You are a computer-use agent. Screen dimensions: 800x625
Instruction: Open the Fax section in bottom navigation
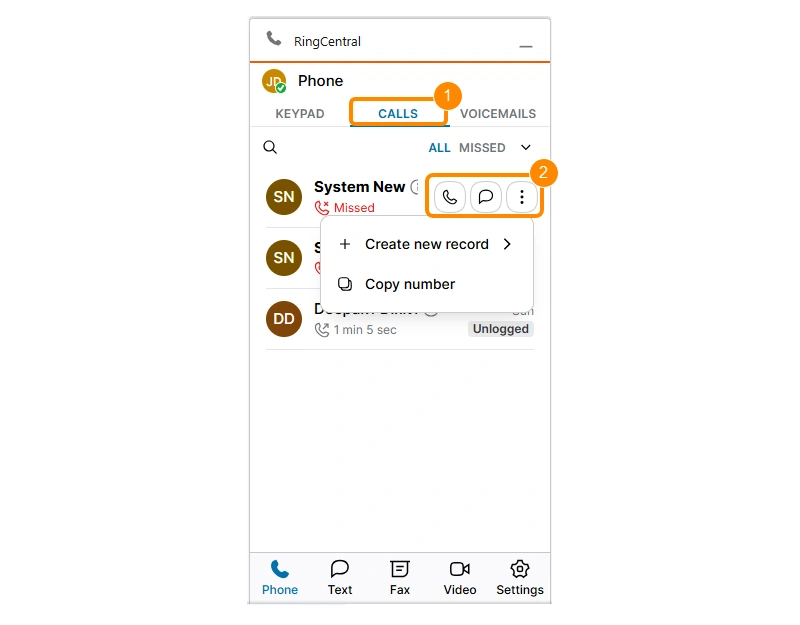(399, 578)
